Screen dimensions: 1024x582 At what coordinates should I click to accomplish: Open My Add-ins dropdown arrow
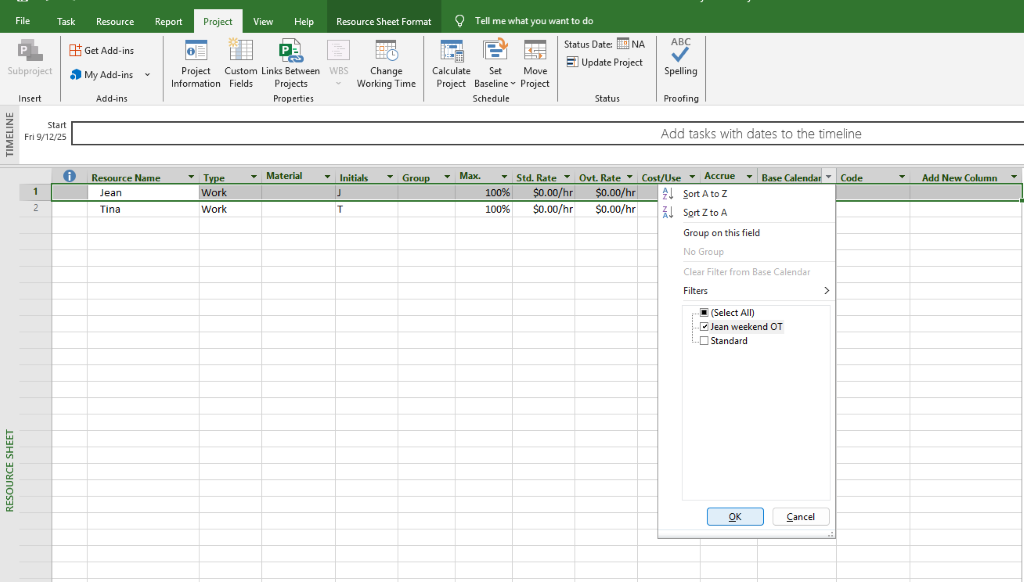[x=148, y=74]
